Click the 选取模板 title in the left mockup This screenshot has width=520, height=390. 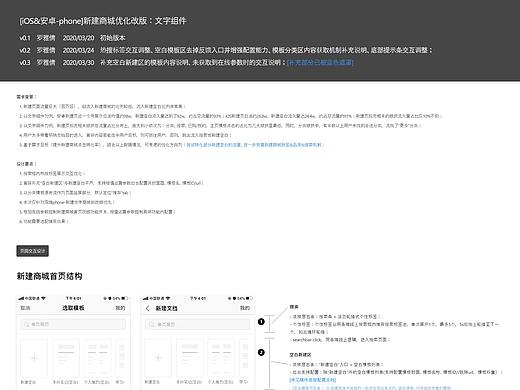pos(73,308)
